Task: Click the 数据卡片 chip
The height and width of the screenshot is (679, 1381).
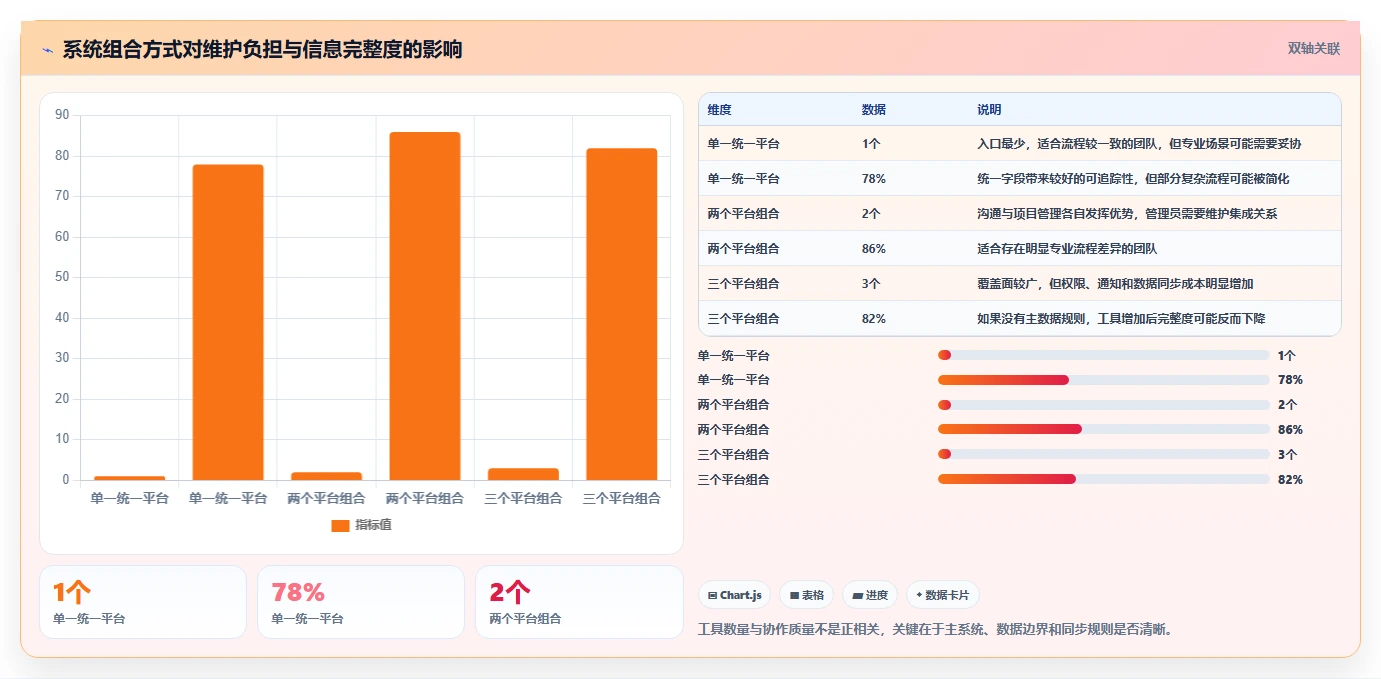Action: (x=942, y=595)
